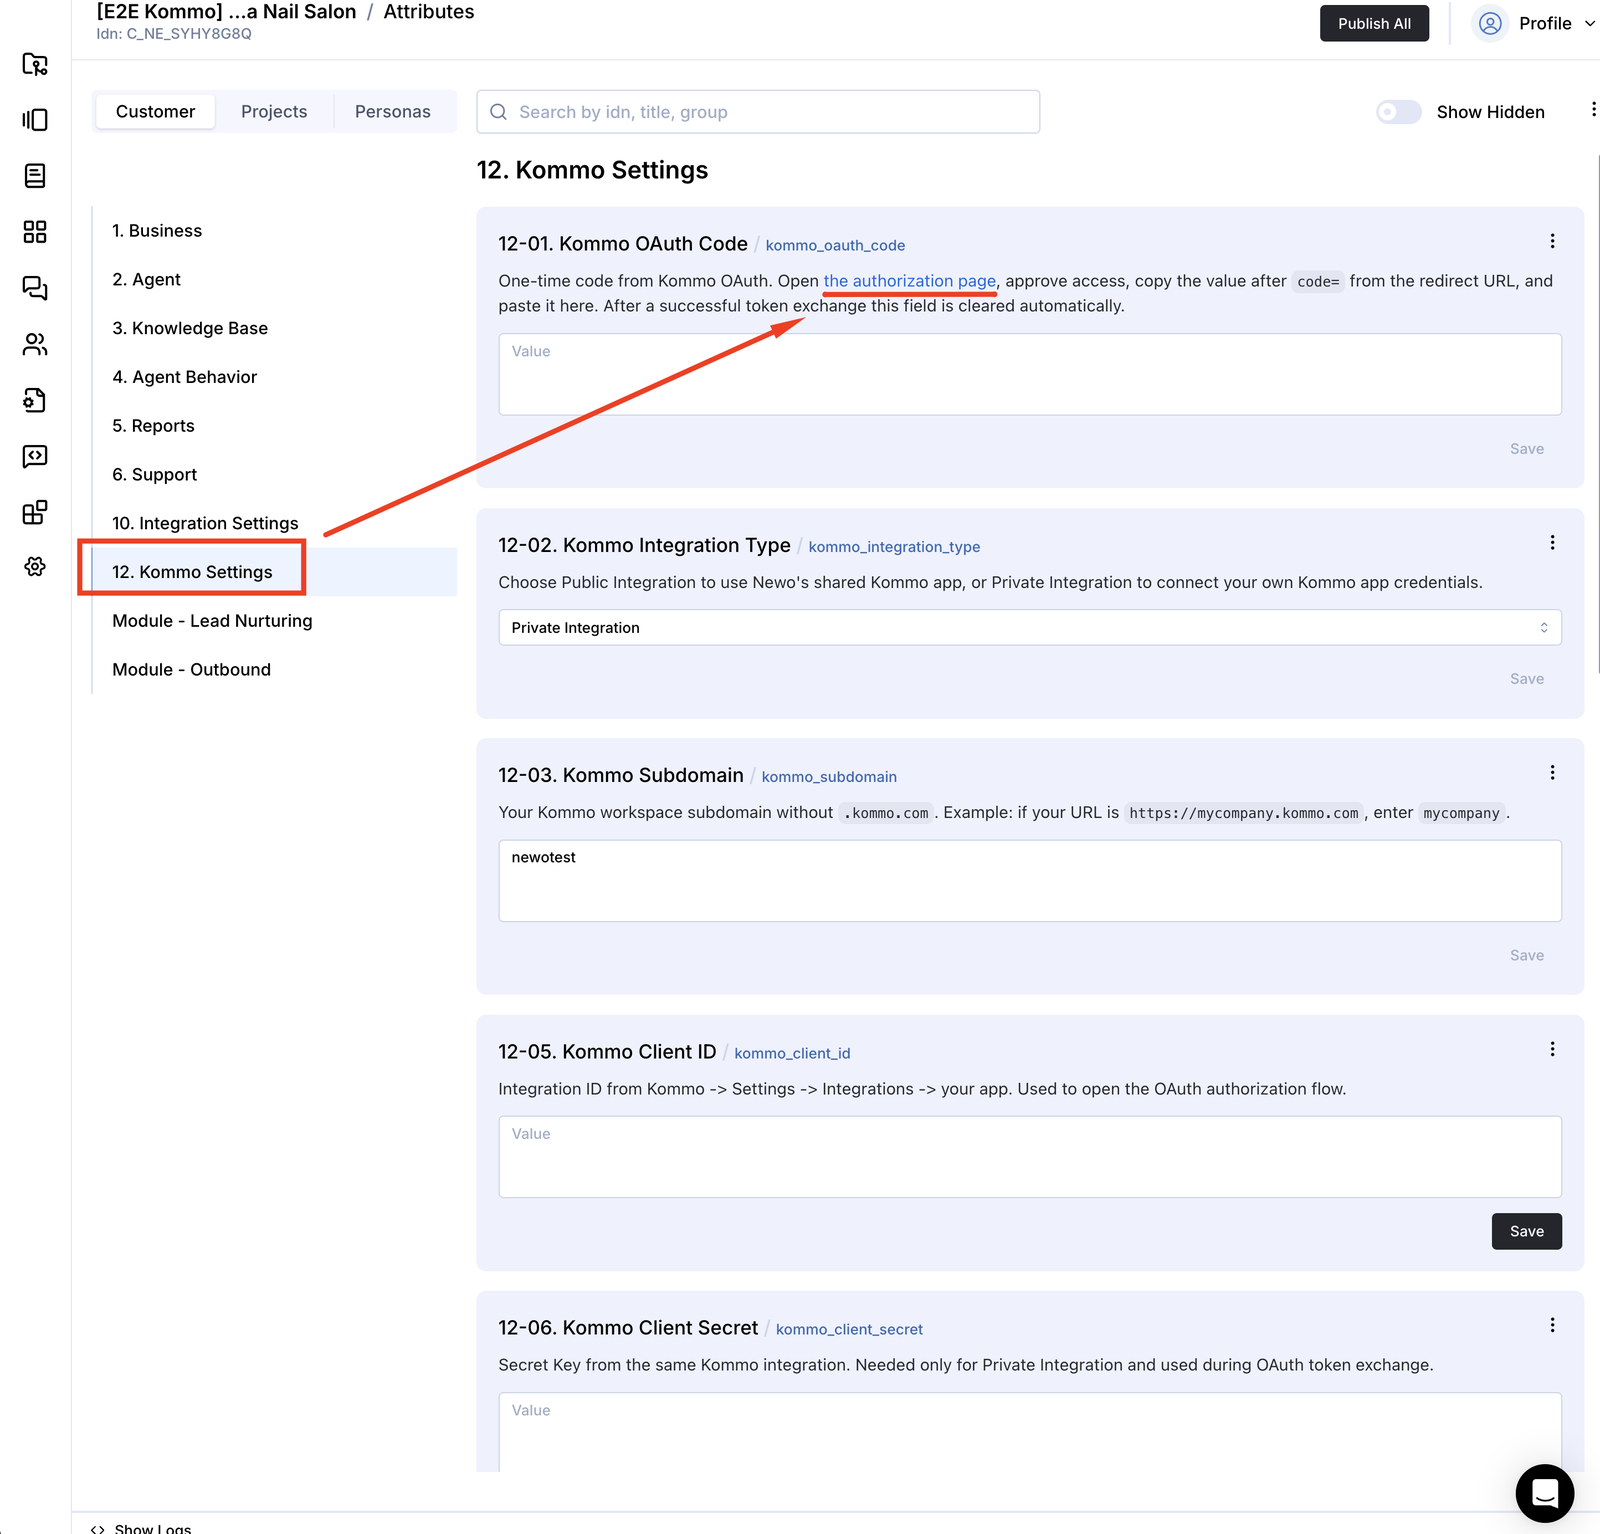The width and height of the screenshot is (1600, 1534).
Task: Open Module - Outbound group
Action: tap(191, 670)
